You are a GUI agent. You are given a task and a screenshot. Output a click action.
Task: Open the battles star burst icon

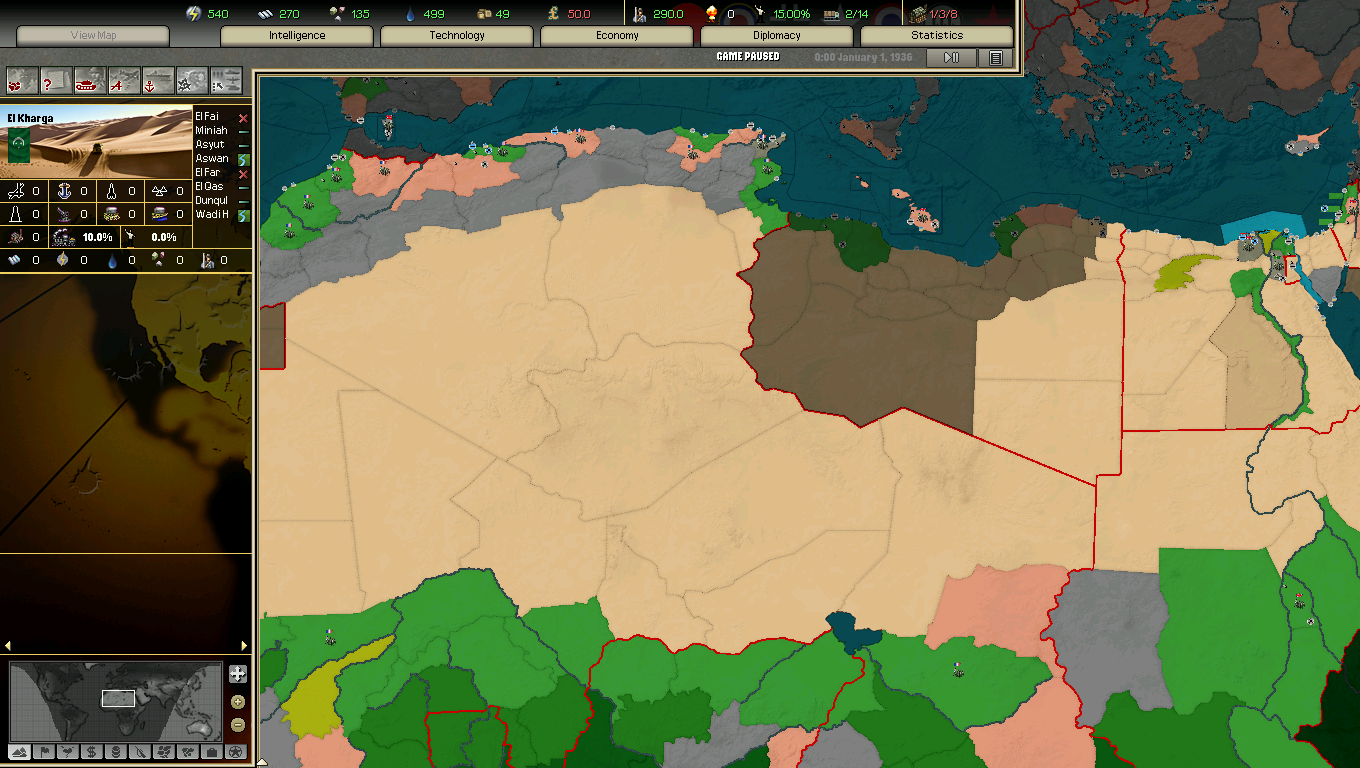[192, 80]
